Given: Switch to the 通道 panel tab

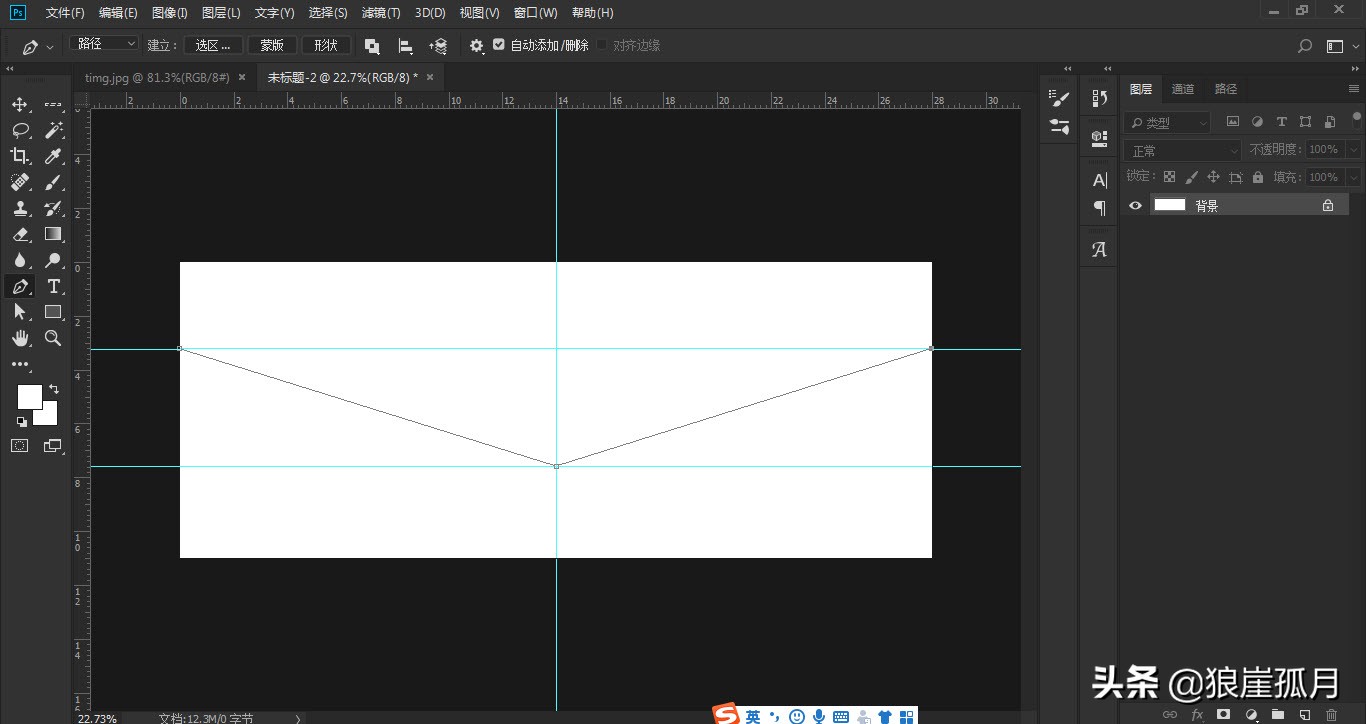Looking at the screenshot, I should (x=1183, y=89).
